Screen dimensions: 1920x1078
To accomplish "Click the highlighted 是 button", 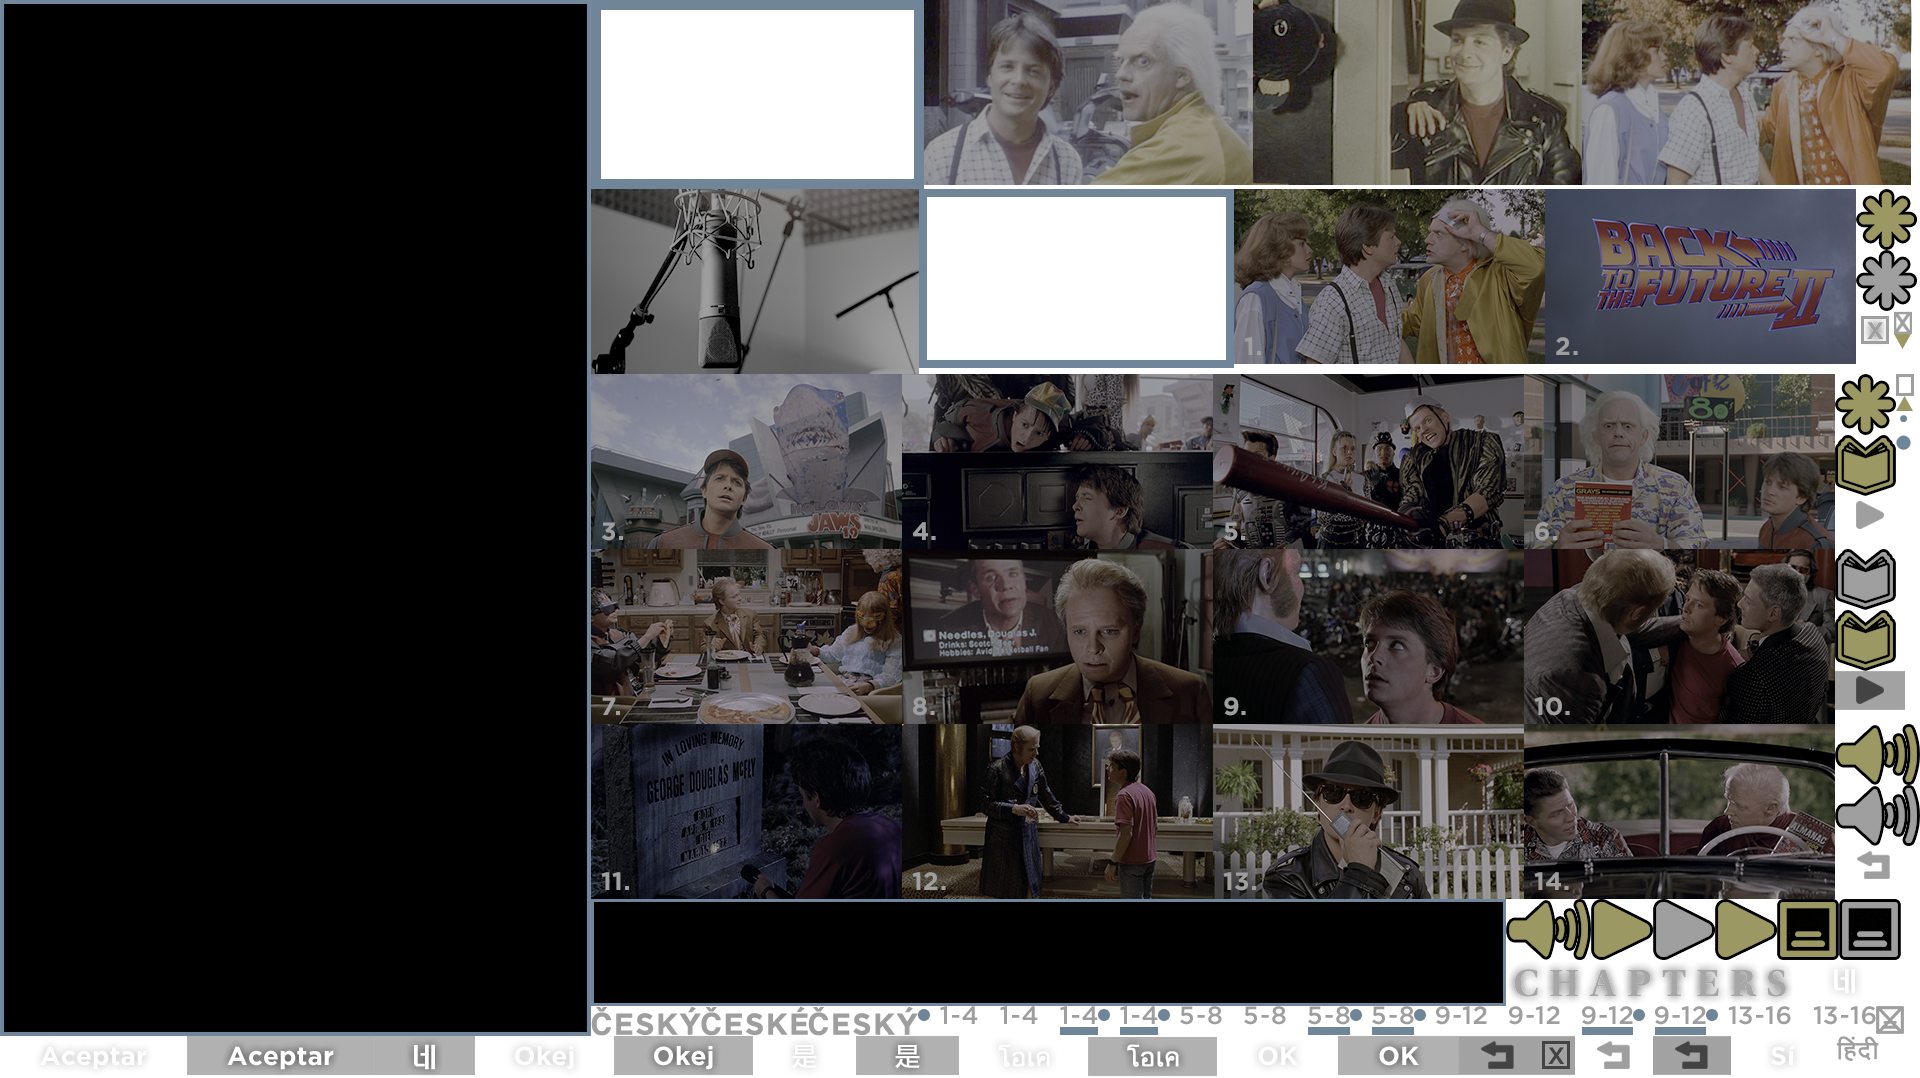I will (907, 1056).
